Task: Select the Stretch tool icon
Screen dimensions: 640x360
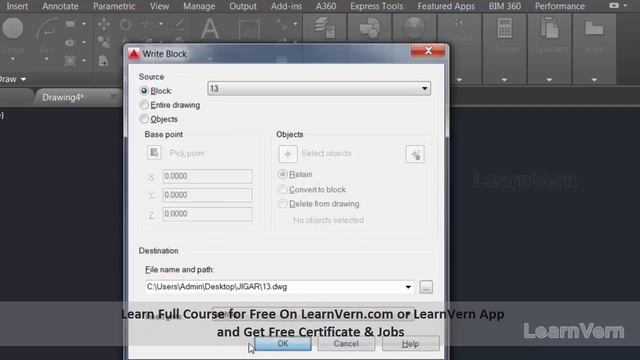Action: click(104, 61)
